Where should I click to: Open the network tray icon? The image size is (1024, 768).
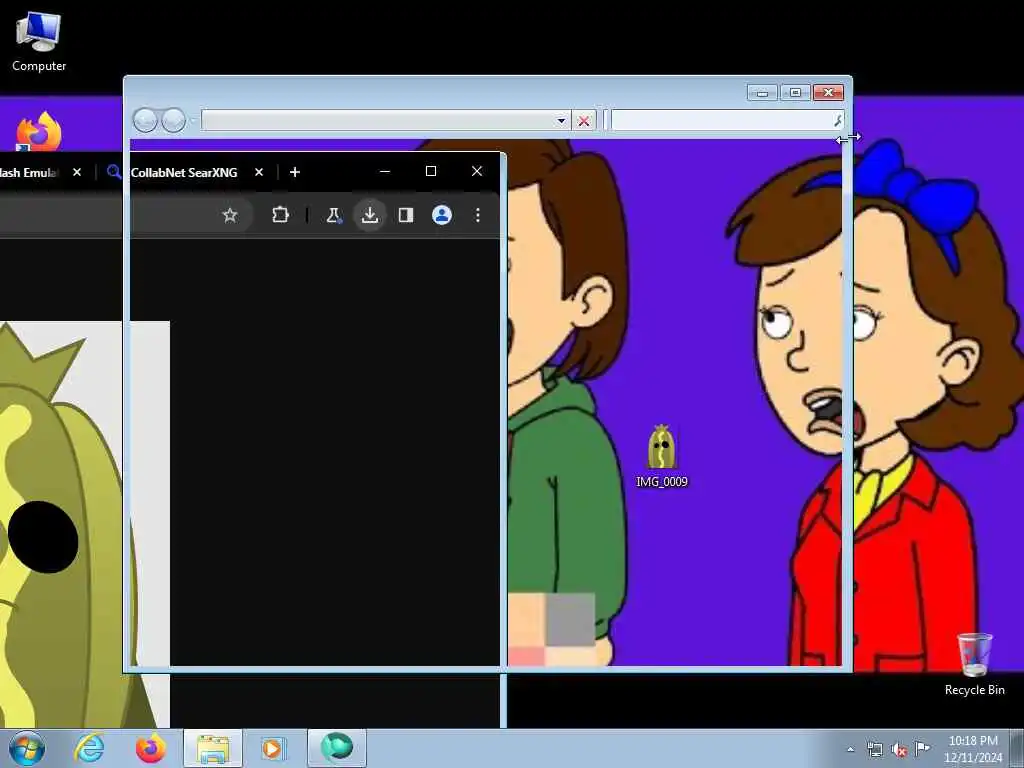coord(874,749)
